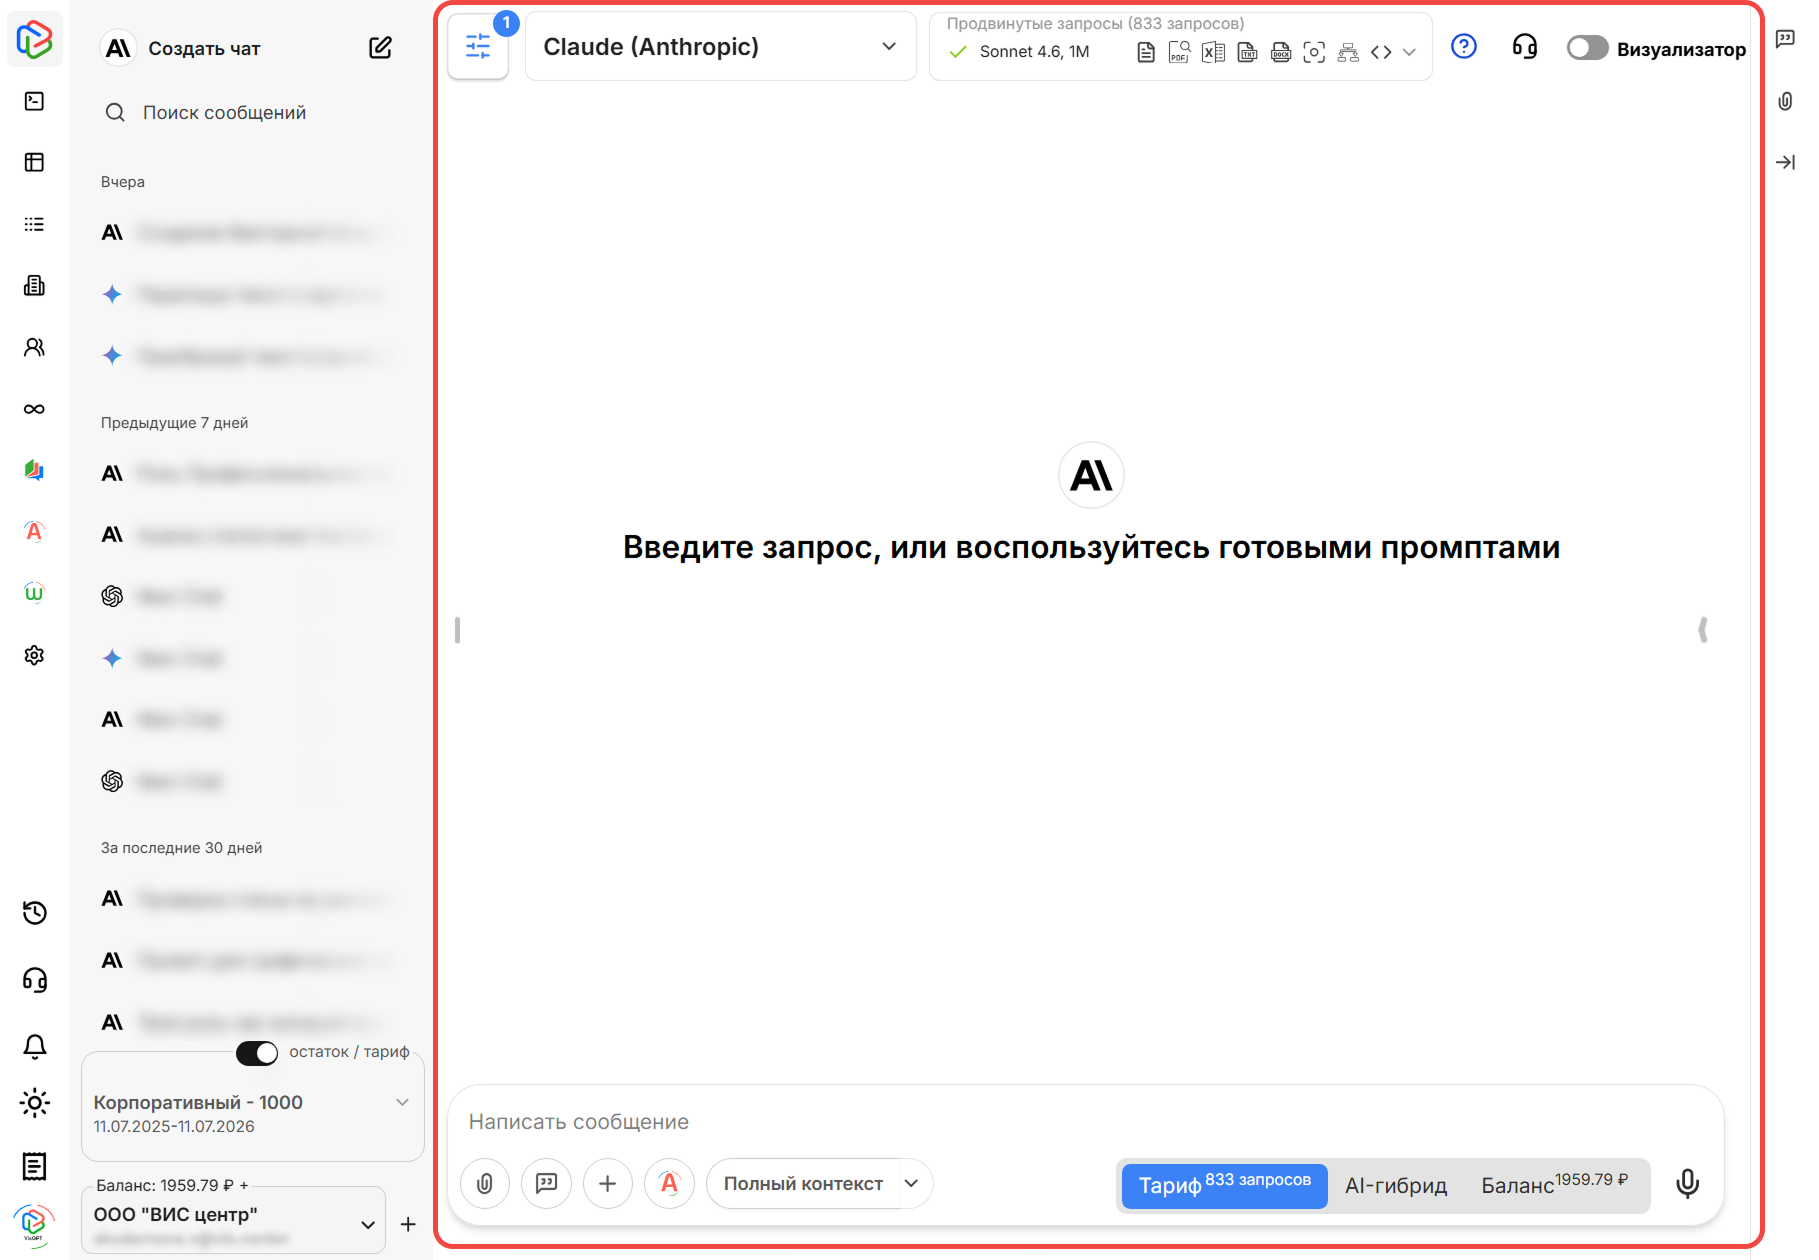Open the Claude (Anthropic) model dropdown

(x=720, y=46)
